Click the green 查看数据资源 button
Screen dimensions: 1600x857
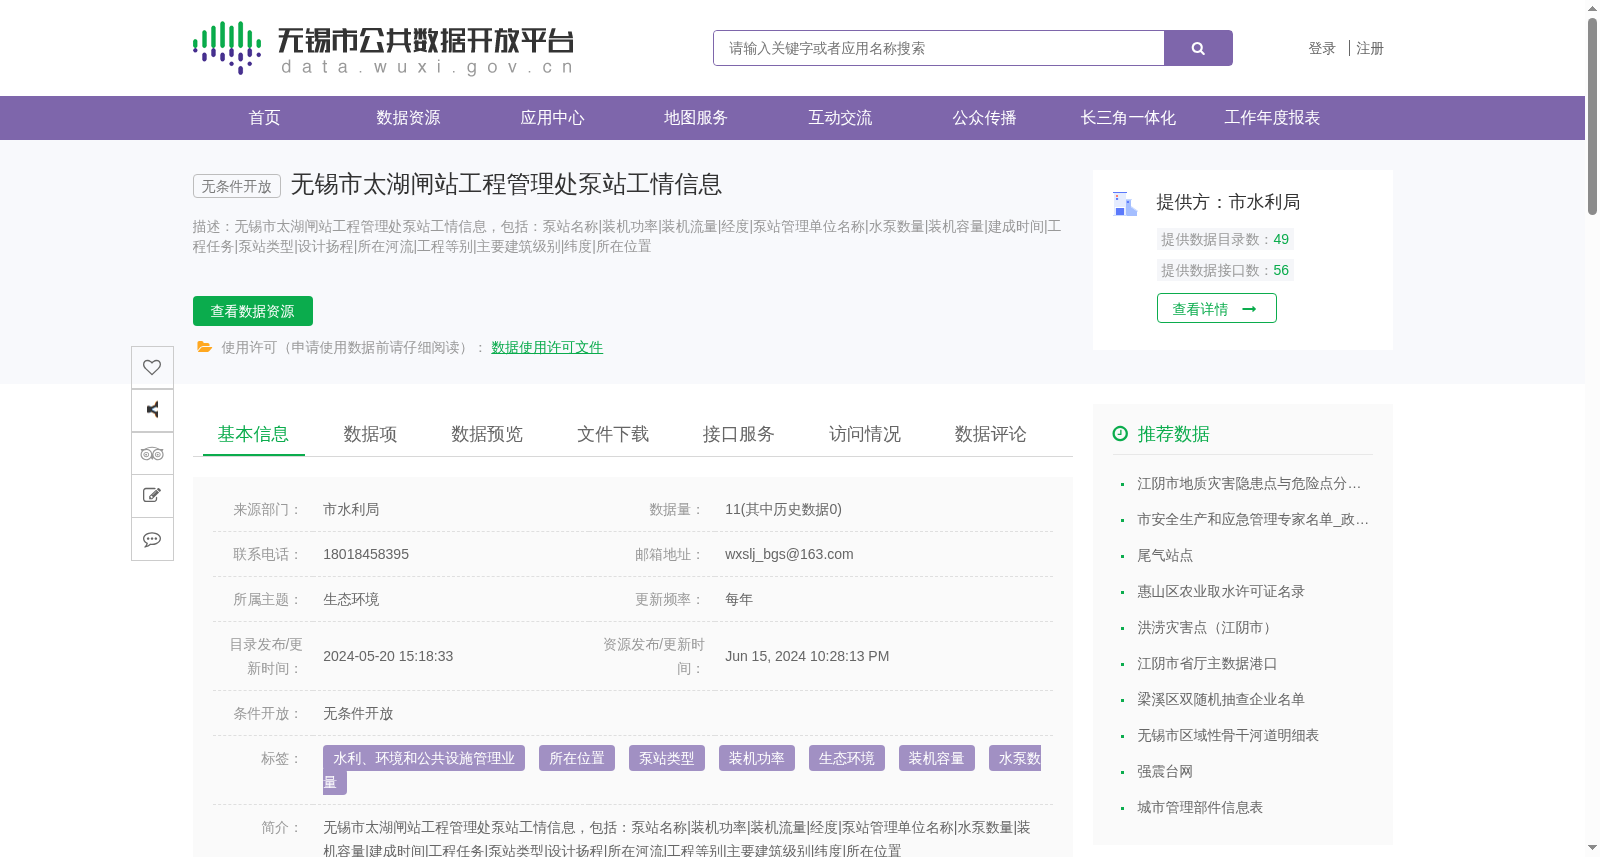[x=253, y=311]
